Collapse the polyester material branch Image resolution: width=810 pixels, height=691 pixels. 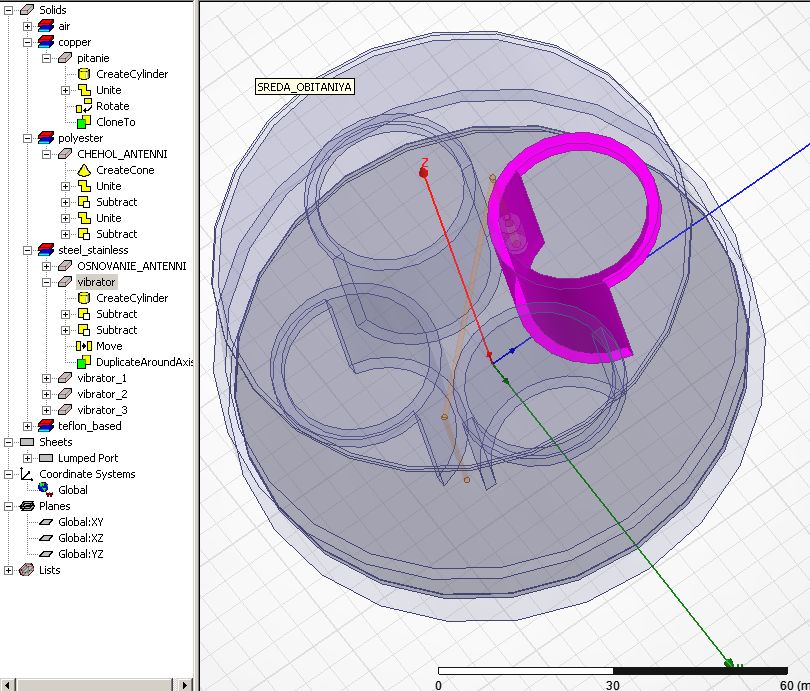(x=27, y=138)
